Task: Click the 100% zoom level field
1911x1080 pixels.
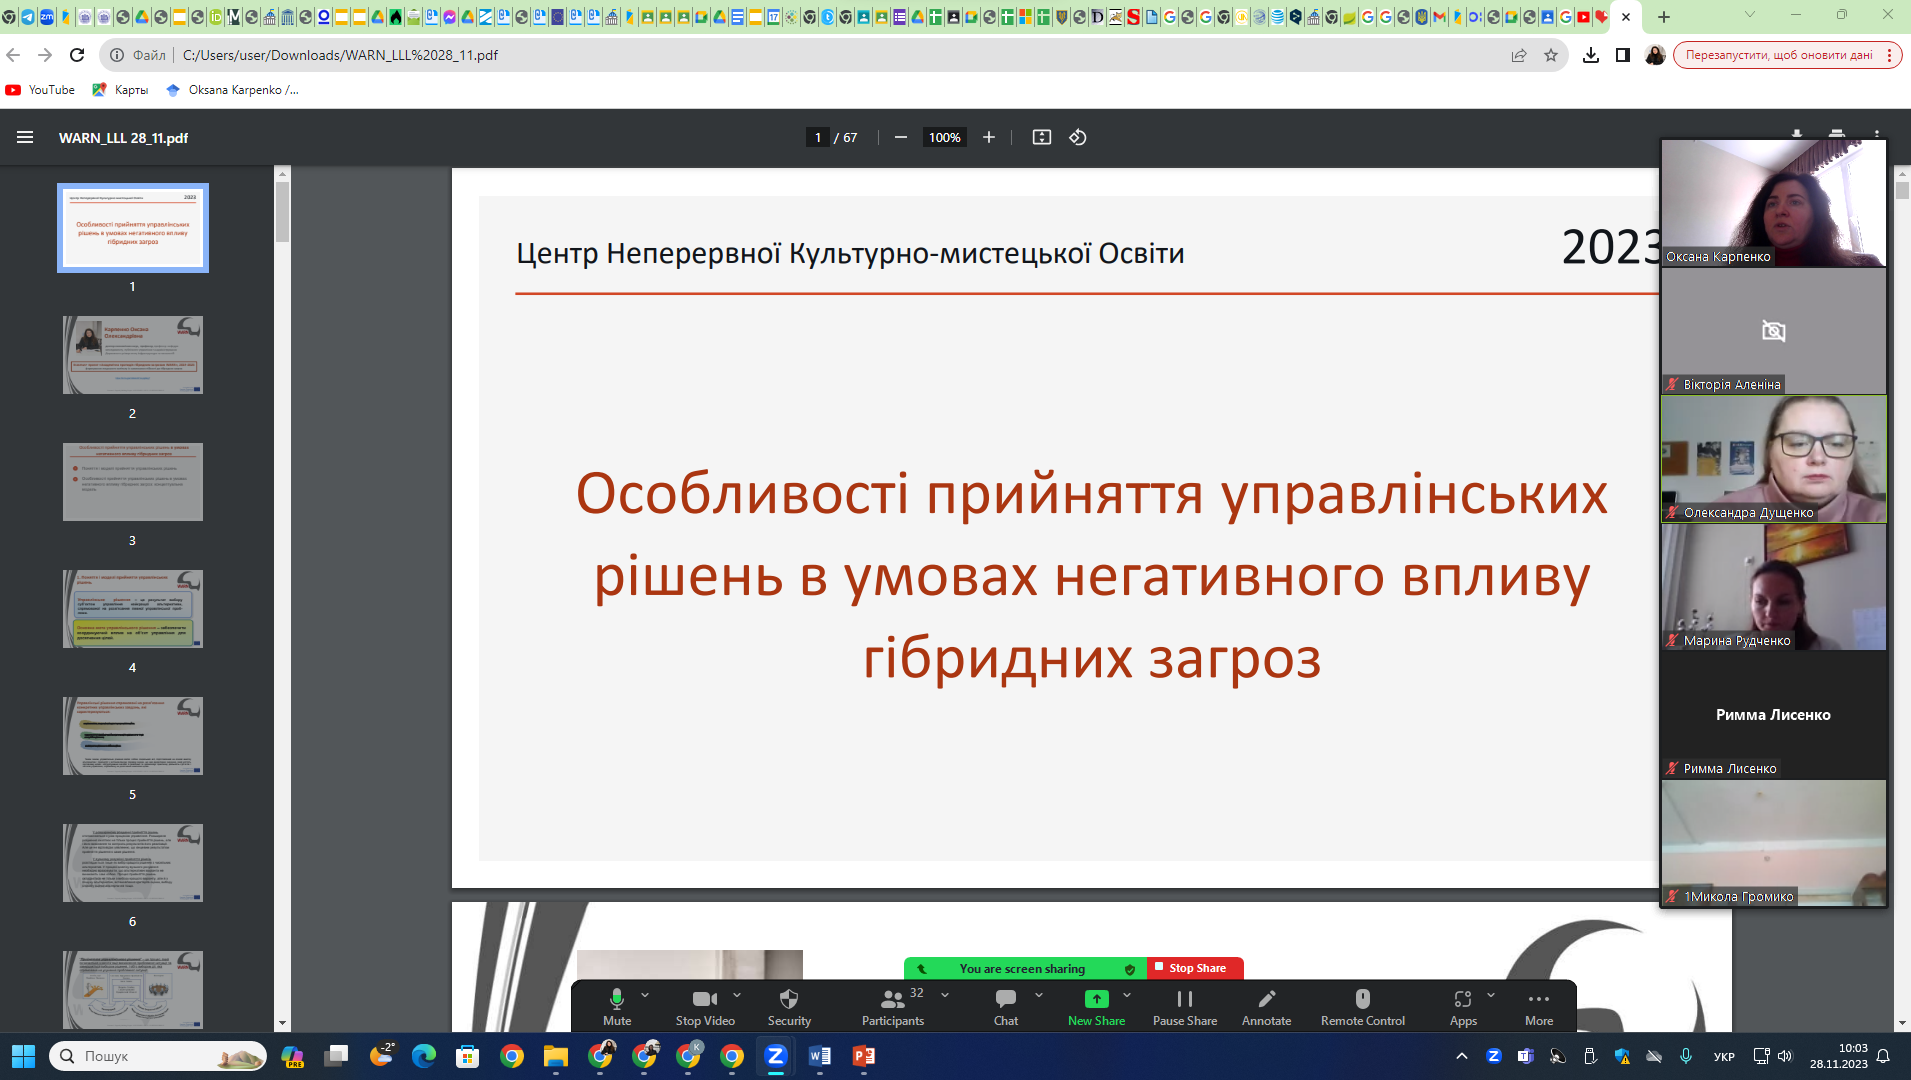Action: [x=945, y=138]
